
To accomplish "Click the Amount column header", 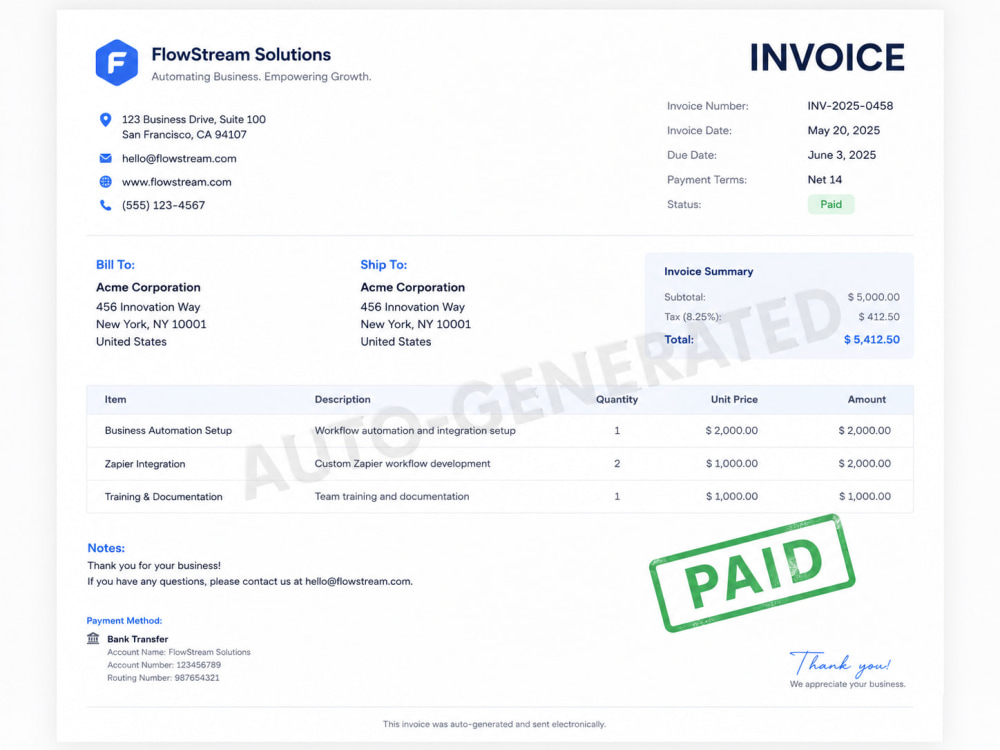I will coord(867,399).
